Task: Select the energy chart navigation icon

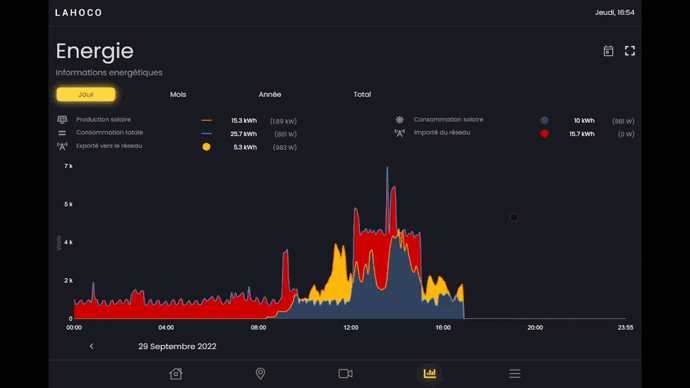Action: pos(430,373)
